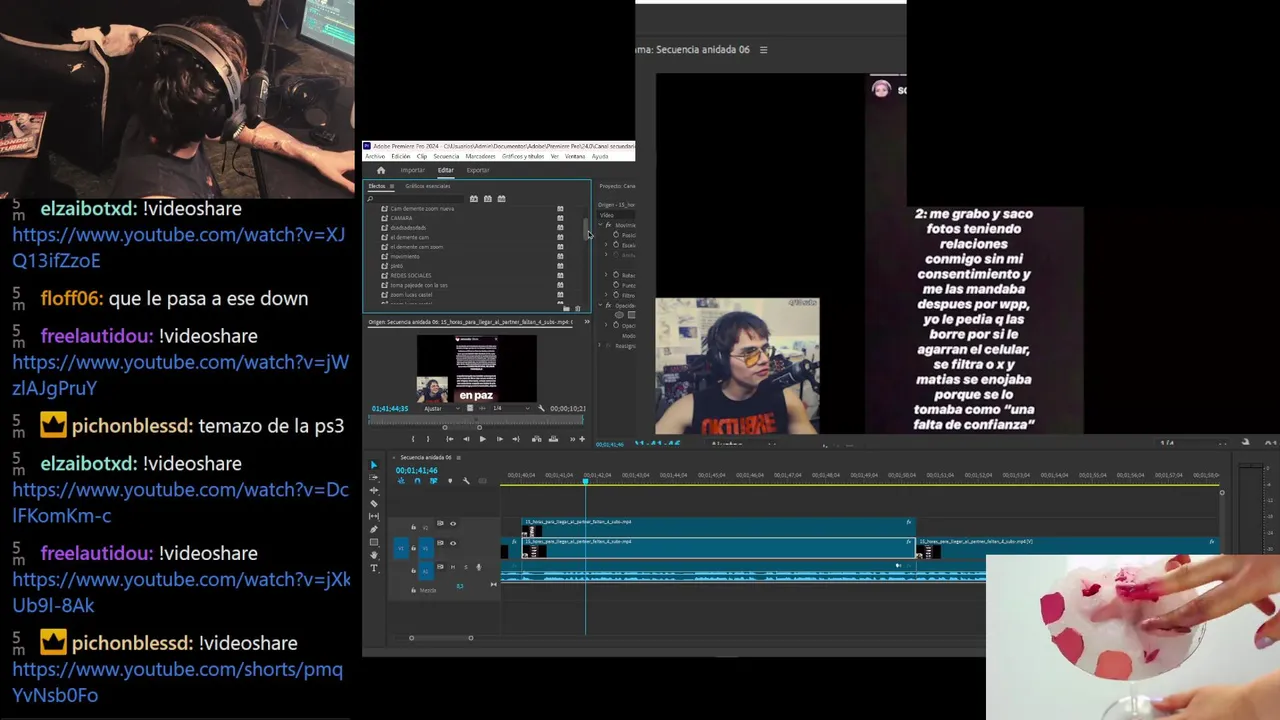Click Mark Out bracket button in Source monitor
Screen dimensions: 1280x720
click(x=428, y=439)
